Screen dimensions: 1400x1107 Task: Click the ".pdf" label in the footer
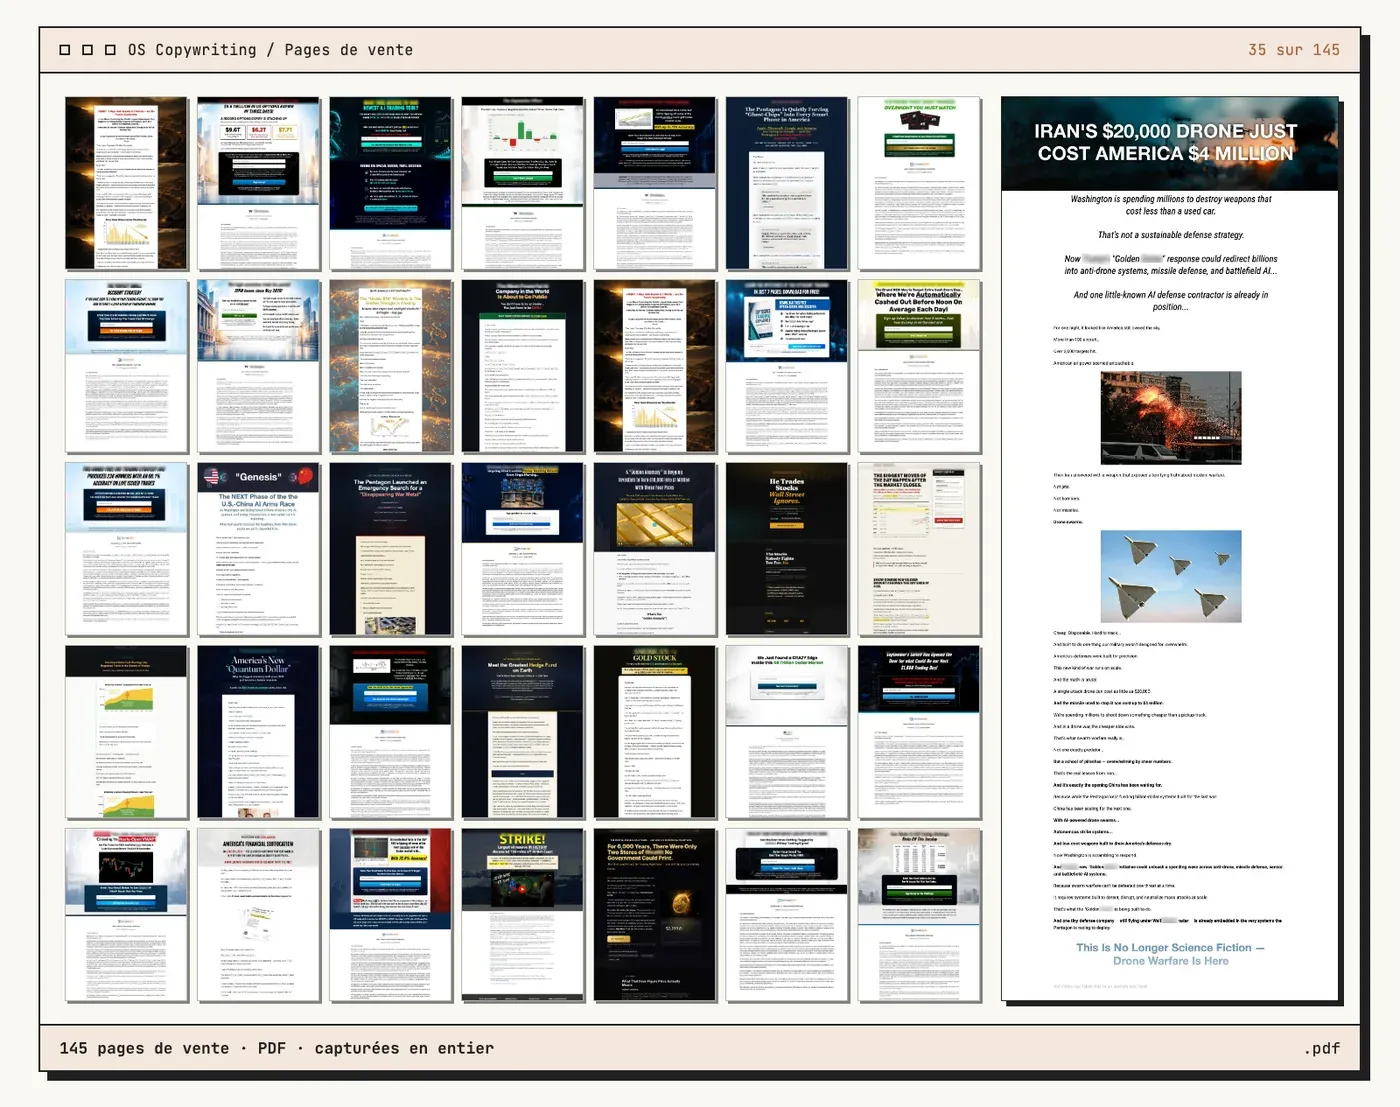(x=1322, y=1048)
